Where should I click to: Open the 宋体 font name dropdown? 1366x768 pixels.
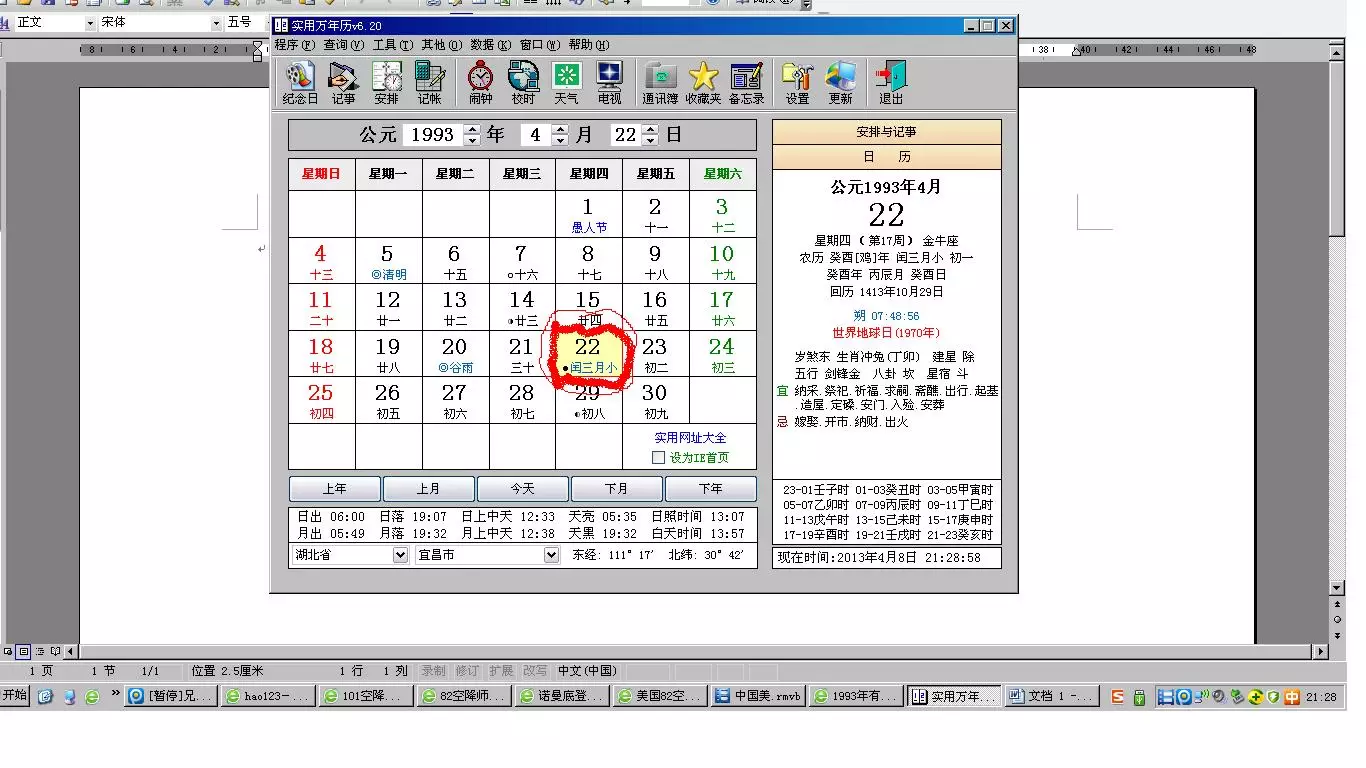pyautogui.click(x=216, y=22)
